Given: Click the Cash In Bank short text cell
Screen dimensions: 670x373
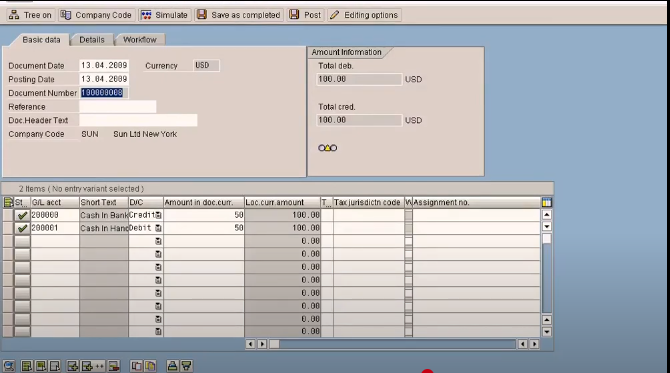Looking at the screenshot, I should (104, 215).
